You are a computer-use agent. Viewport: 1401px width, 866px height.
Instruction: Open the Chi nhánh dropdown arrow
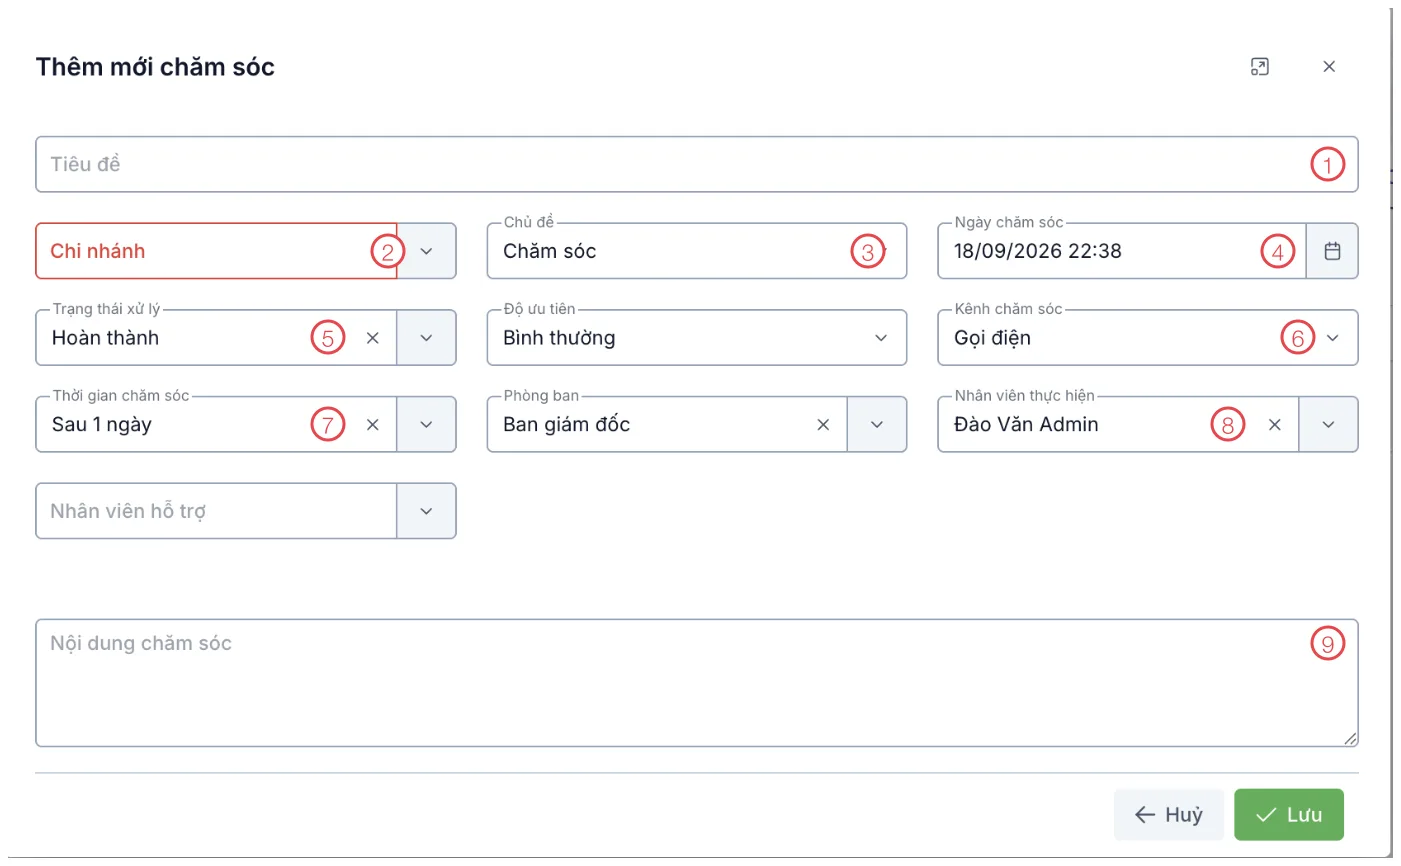click(x=426, y=251)
